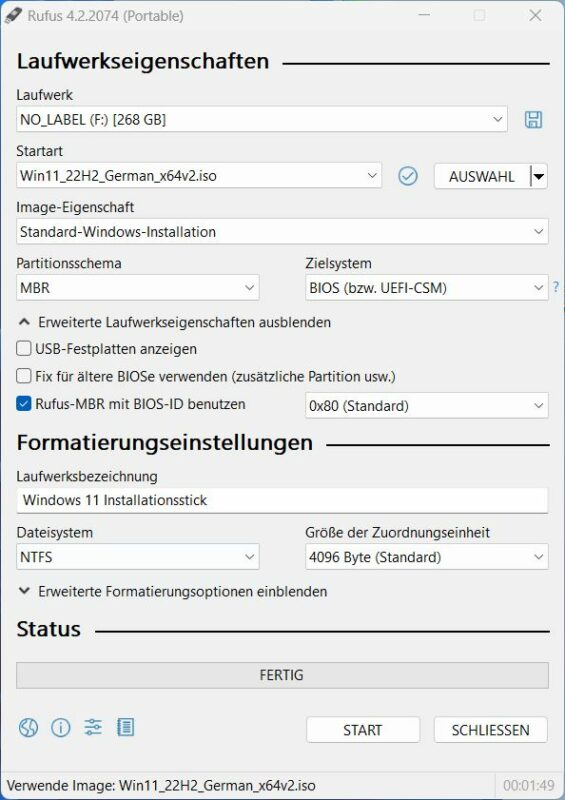Click the ISO checksum checkmark icon

[x=407, y=176]
